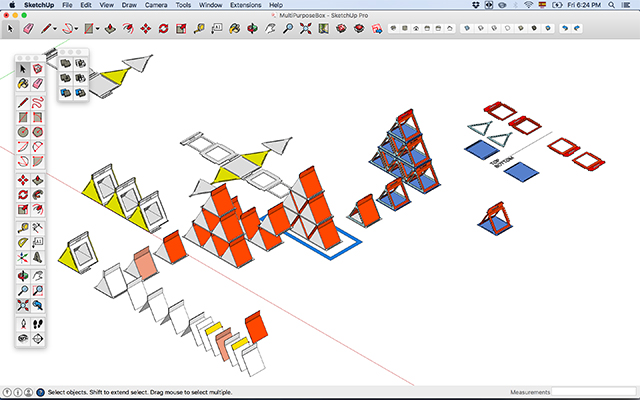Viewport: 640px width, 400px height.
Task: Select the Pie tool in the floating palette
Action: (38, 162)
